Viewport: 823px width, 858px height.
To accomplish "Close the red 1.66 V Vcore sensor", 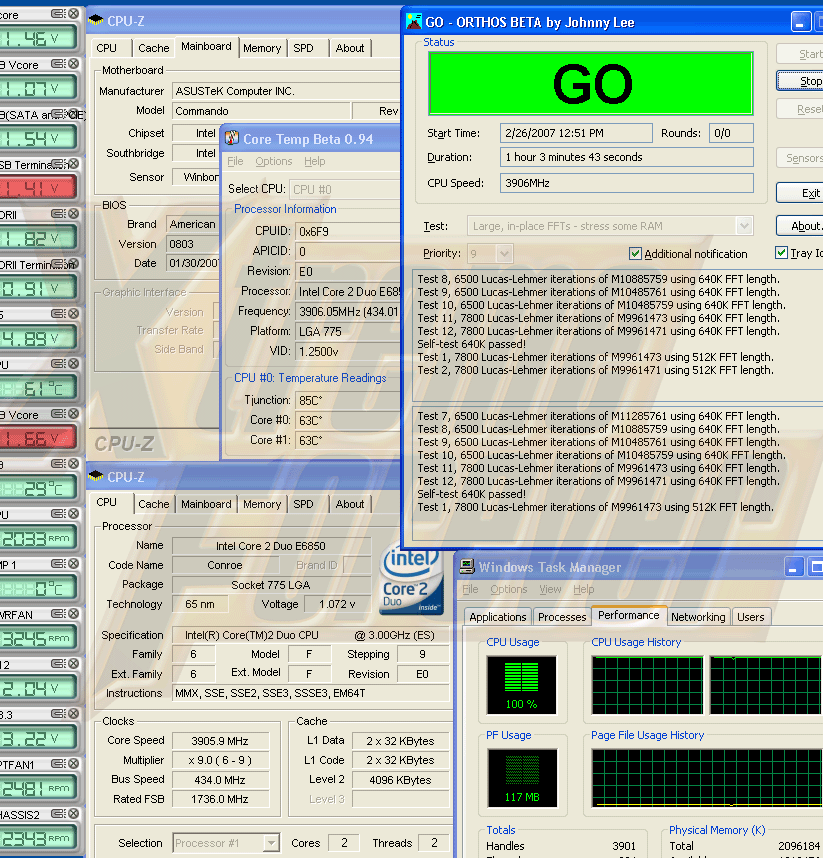I will point(73,414).
